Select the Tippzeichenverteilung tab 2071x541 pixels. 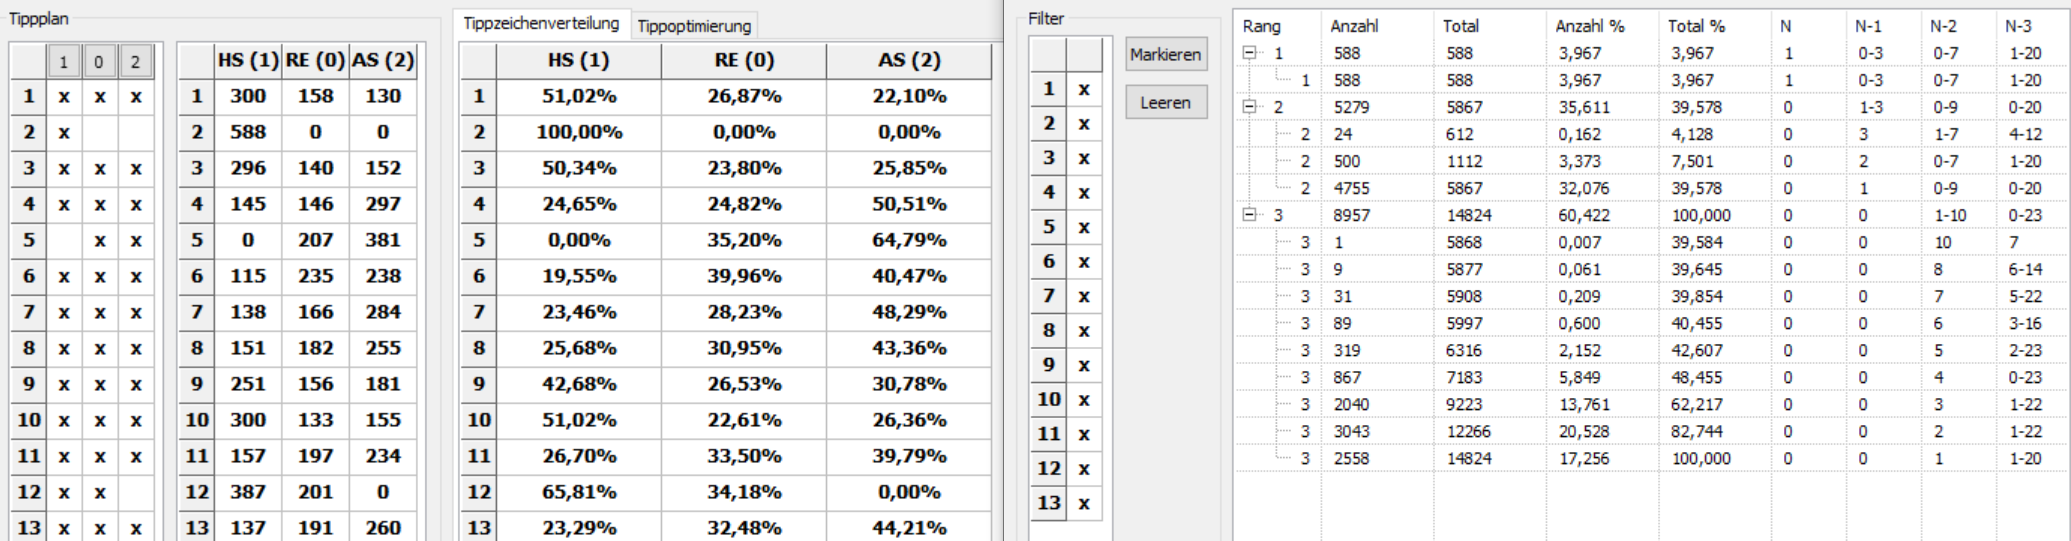[541, 23]
